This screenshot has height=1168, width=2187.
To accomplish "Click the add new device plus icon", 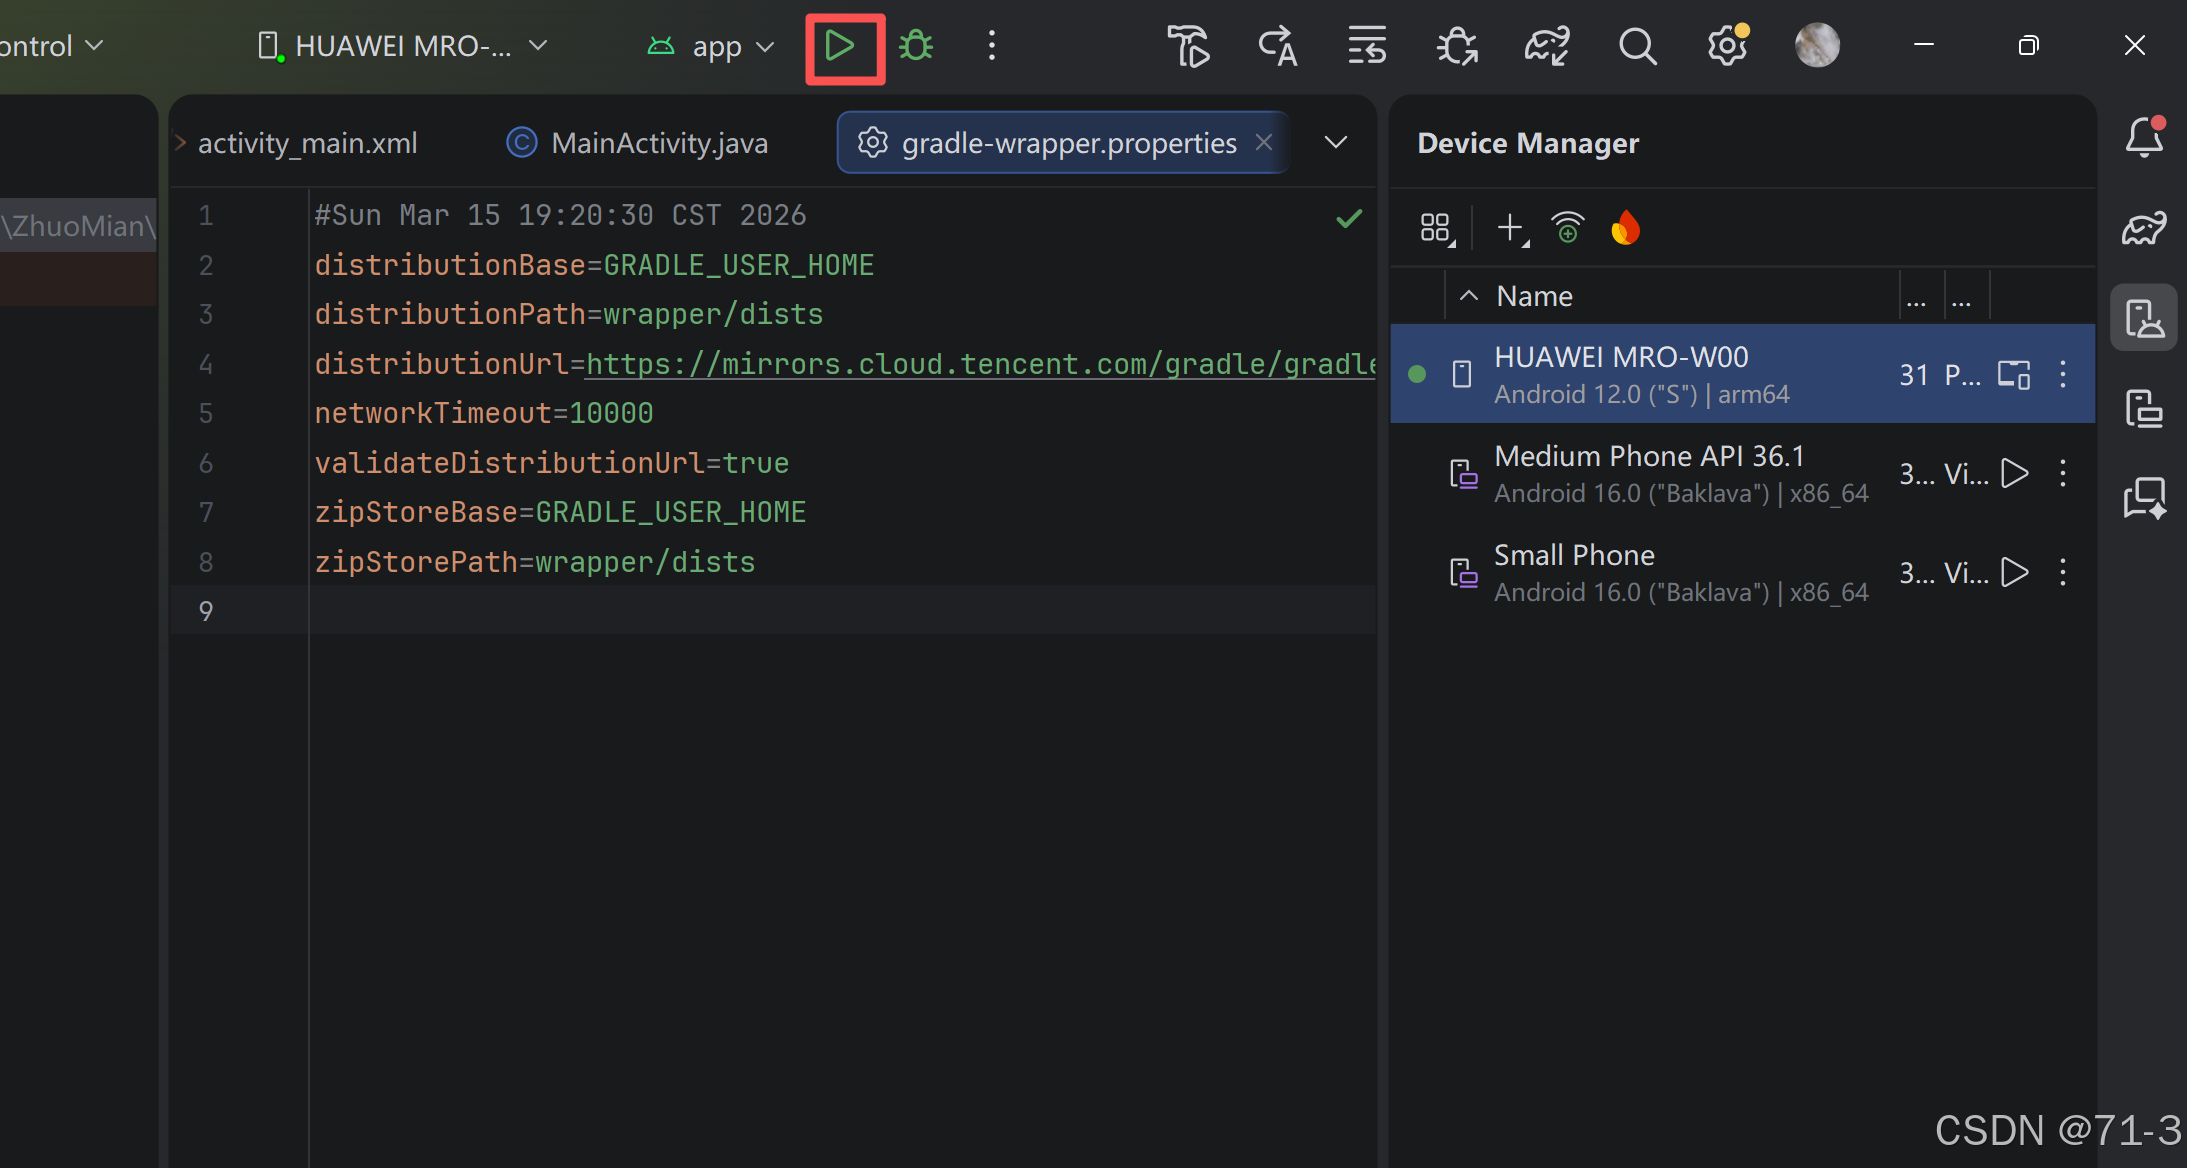I will (x=1511, y=229).
